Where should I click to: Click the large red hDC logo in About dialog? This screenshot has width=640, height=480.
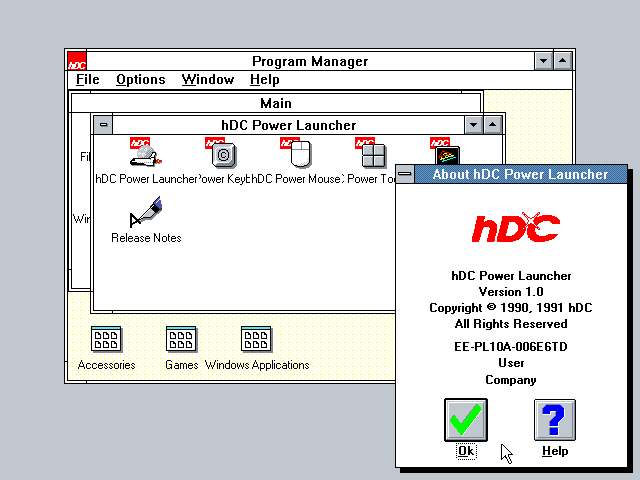pos(515,227)
